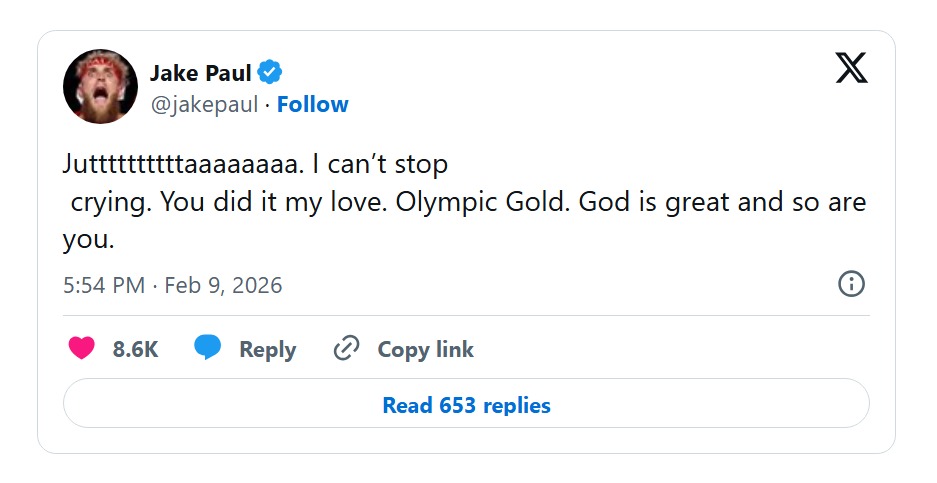Click the Reply text label

(x=267, y=350)
